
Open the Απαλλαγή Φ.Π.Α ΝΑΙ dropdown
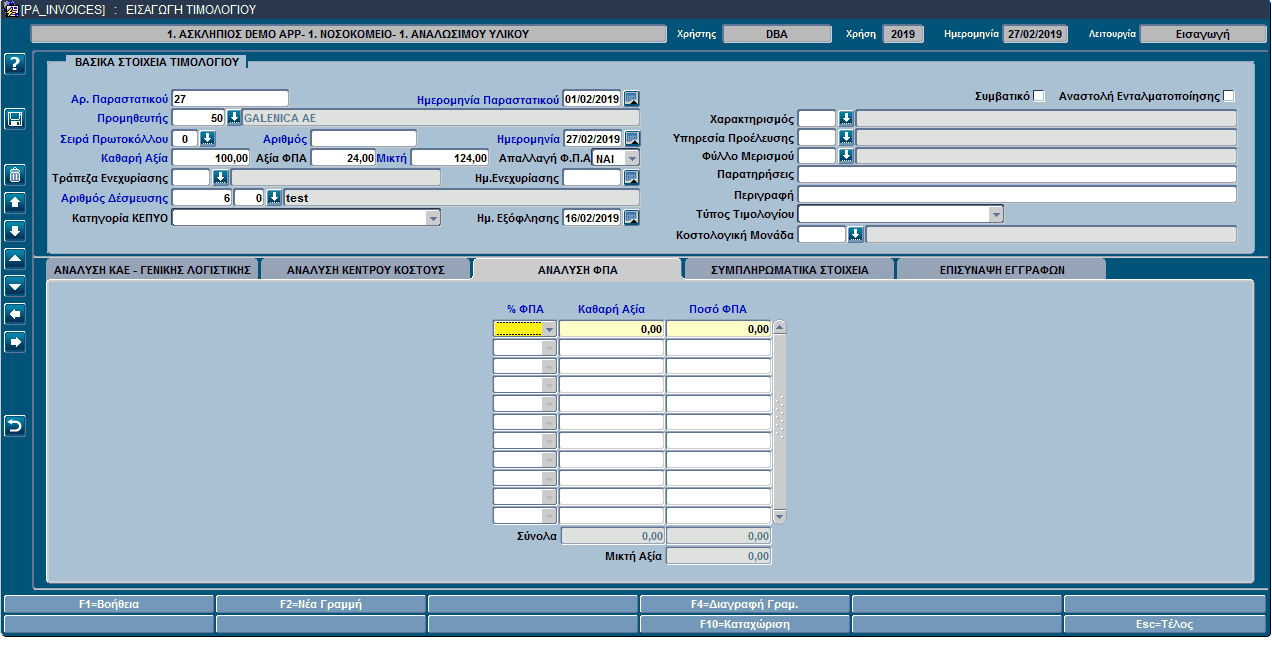click(632, 158)
